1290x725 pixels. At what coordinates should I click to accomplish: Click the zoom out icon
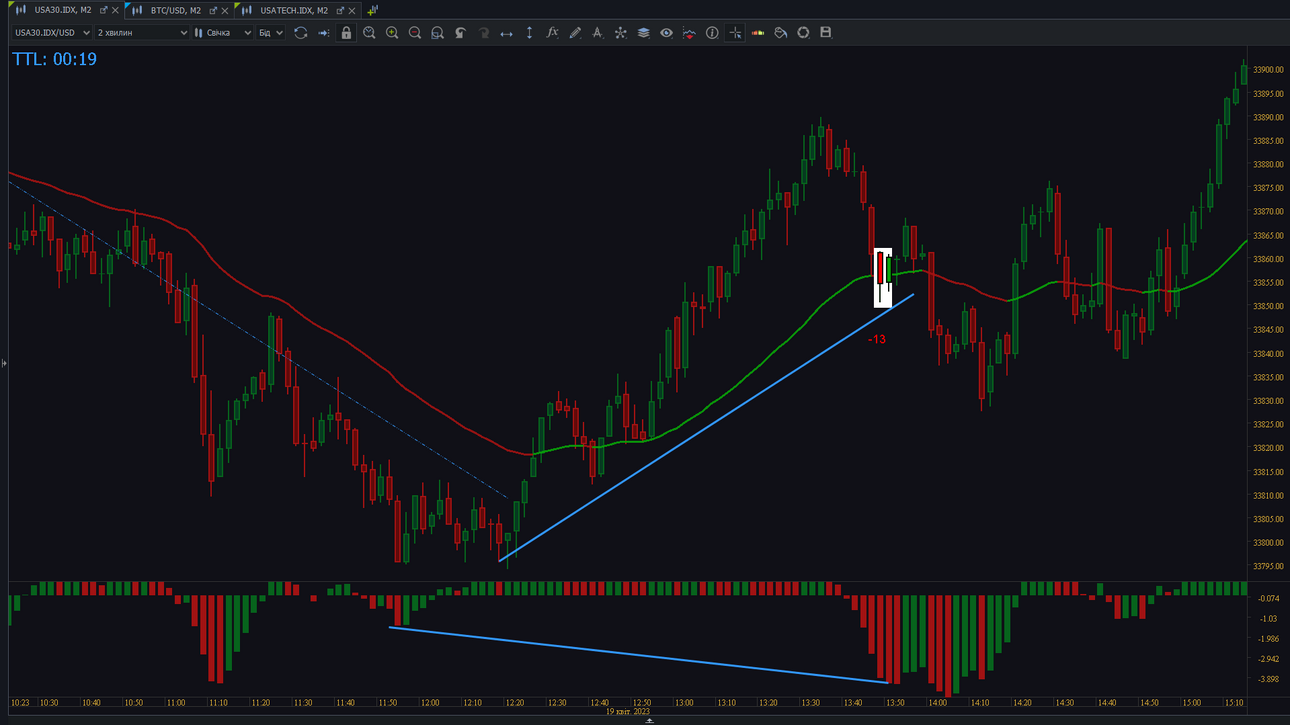point(415,33)
